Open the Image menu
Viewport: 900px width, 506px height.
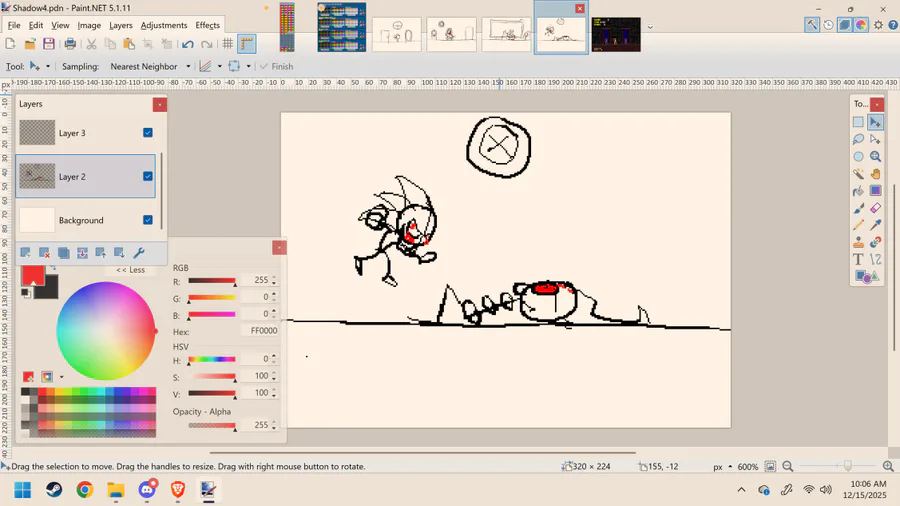click(89, 25)
